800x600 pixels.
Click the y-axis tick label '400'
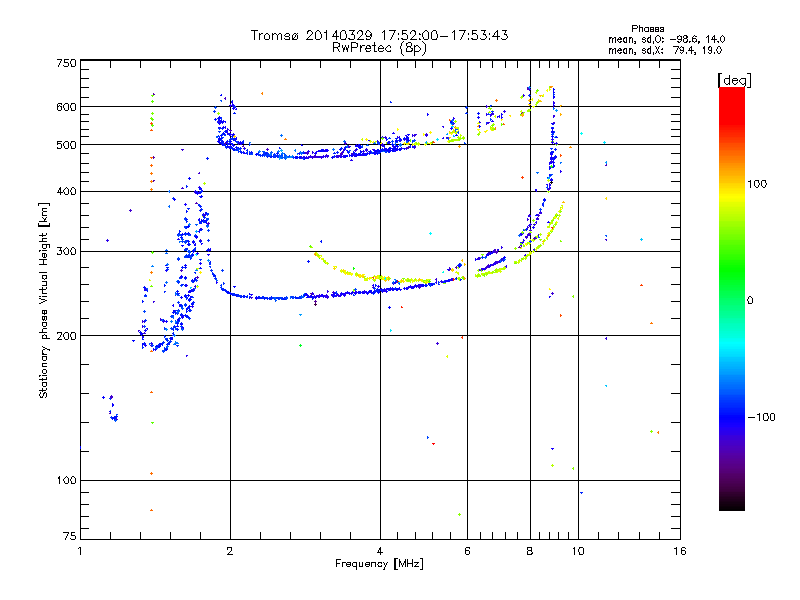coord(66,191)
